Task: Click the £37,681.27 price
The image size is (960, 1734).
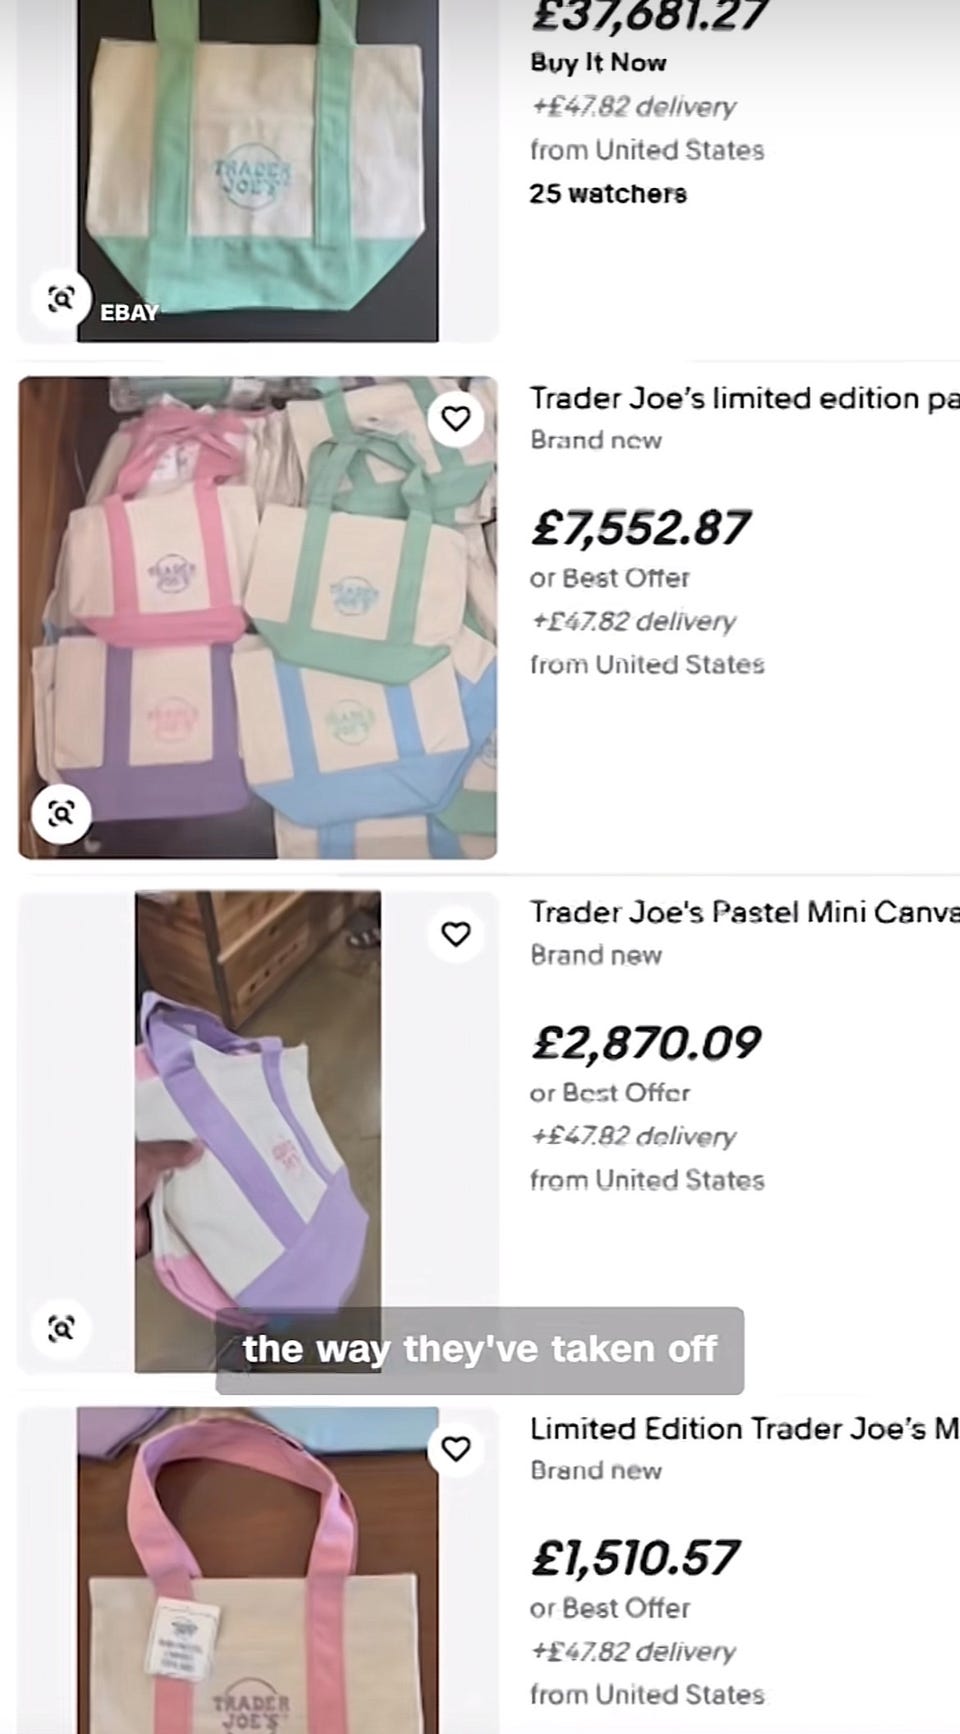Action: click(x=649, y=16)
